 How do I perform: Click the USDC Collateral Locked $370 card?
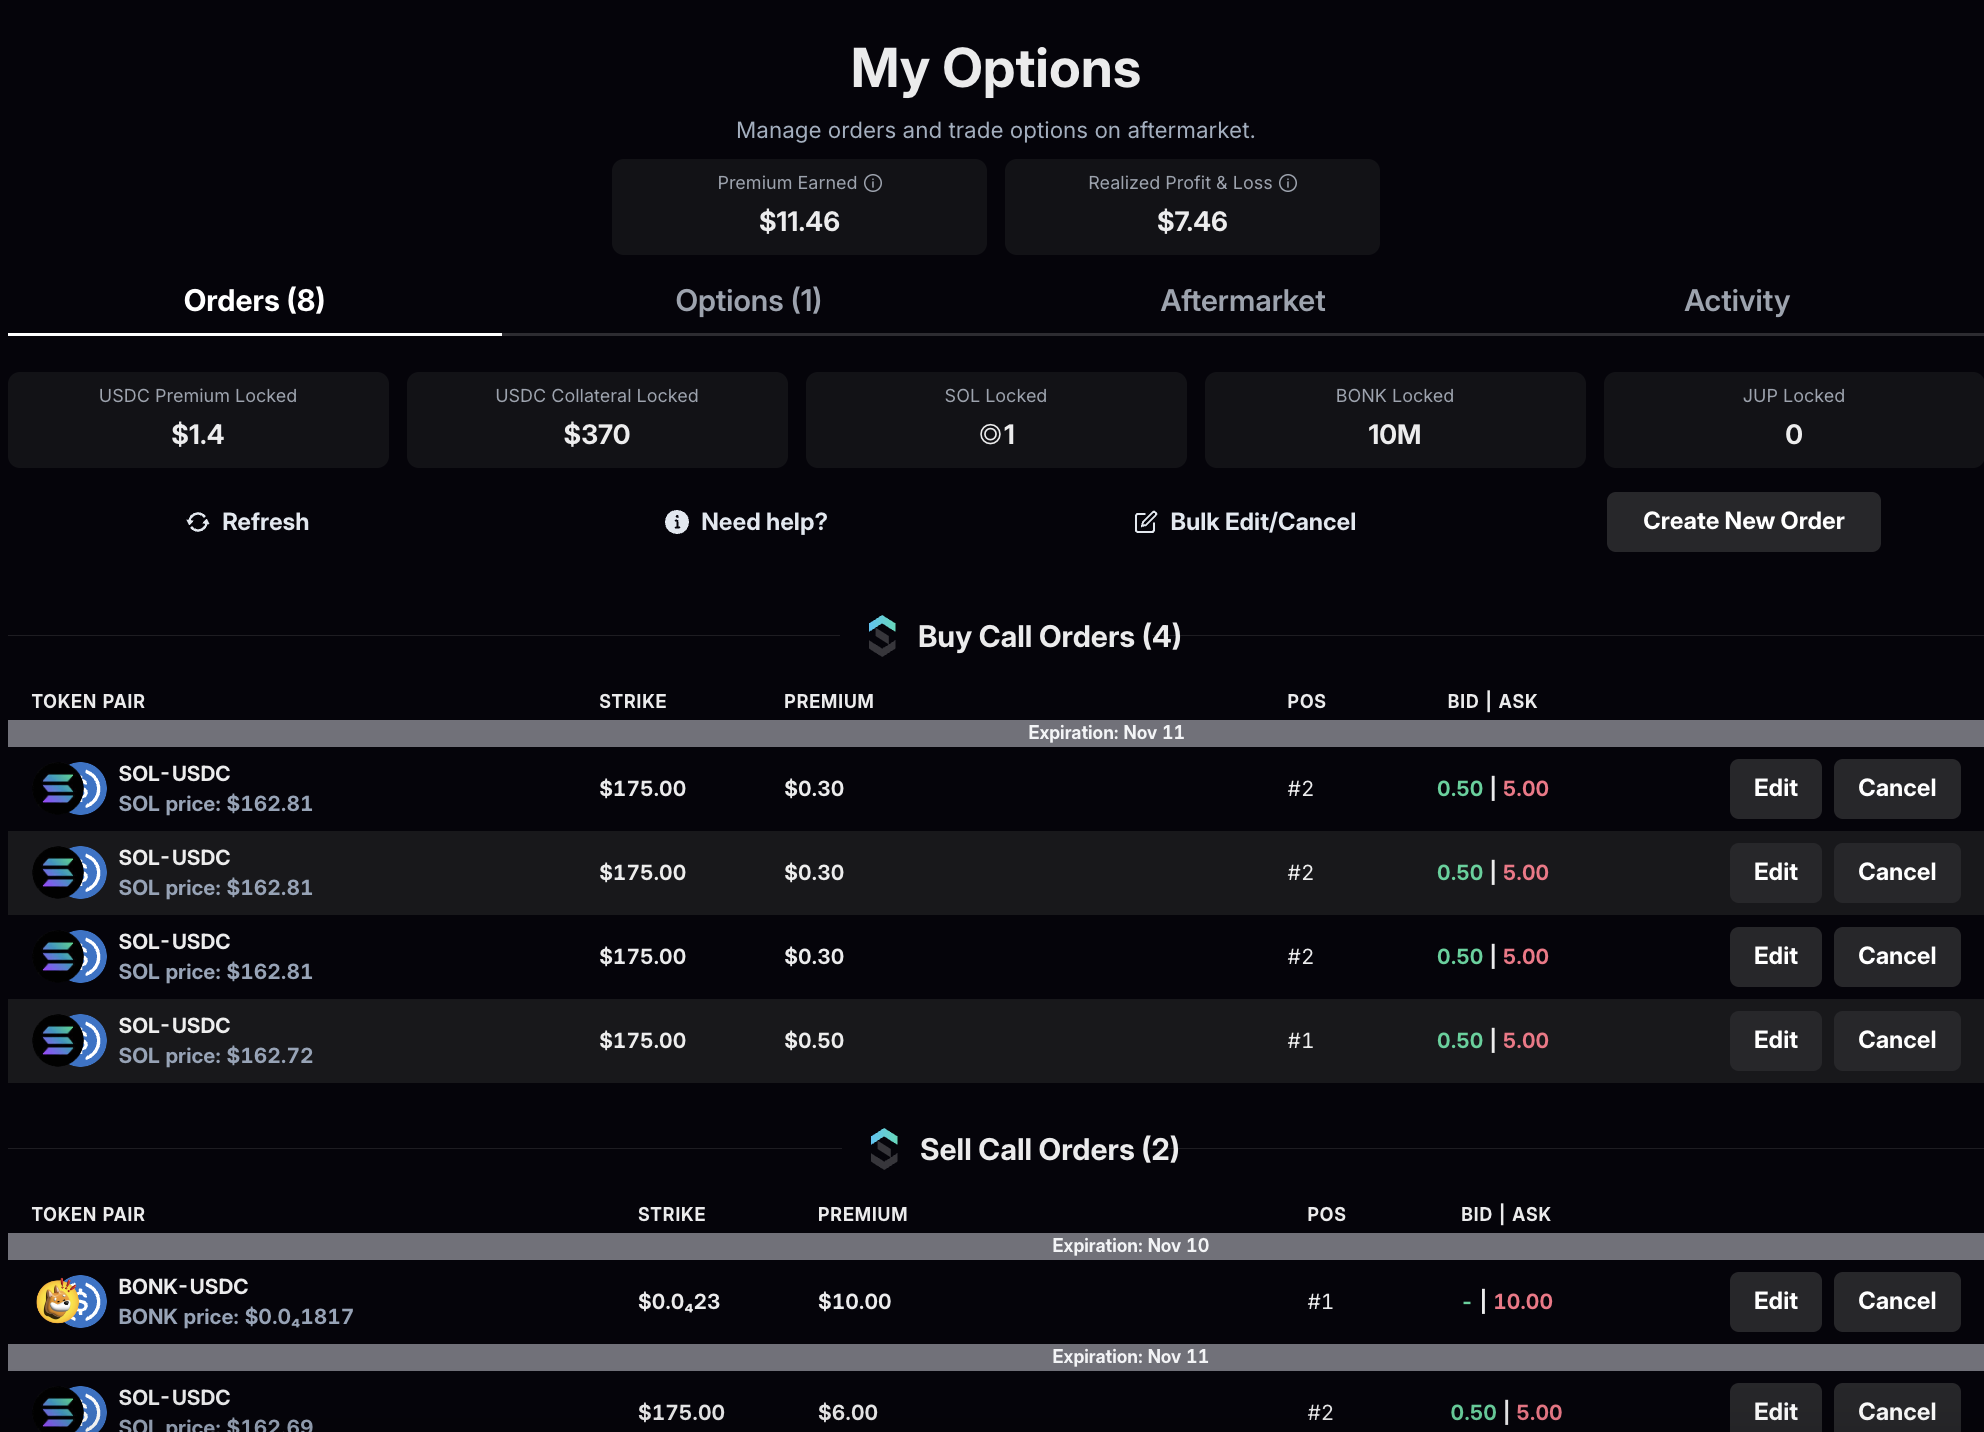597,420
